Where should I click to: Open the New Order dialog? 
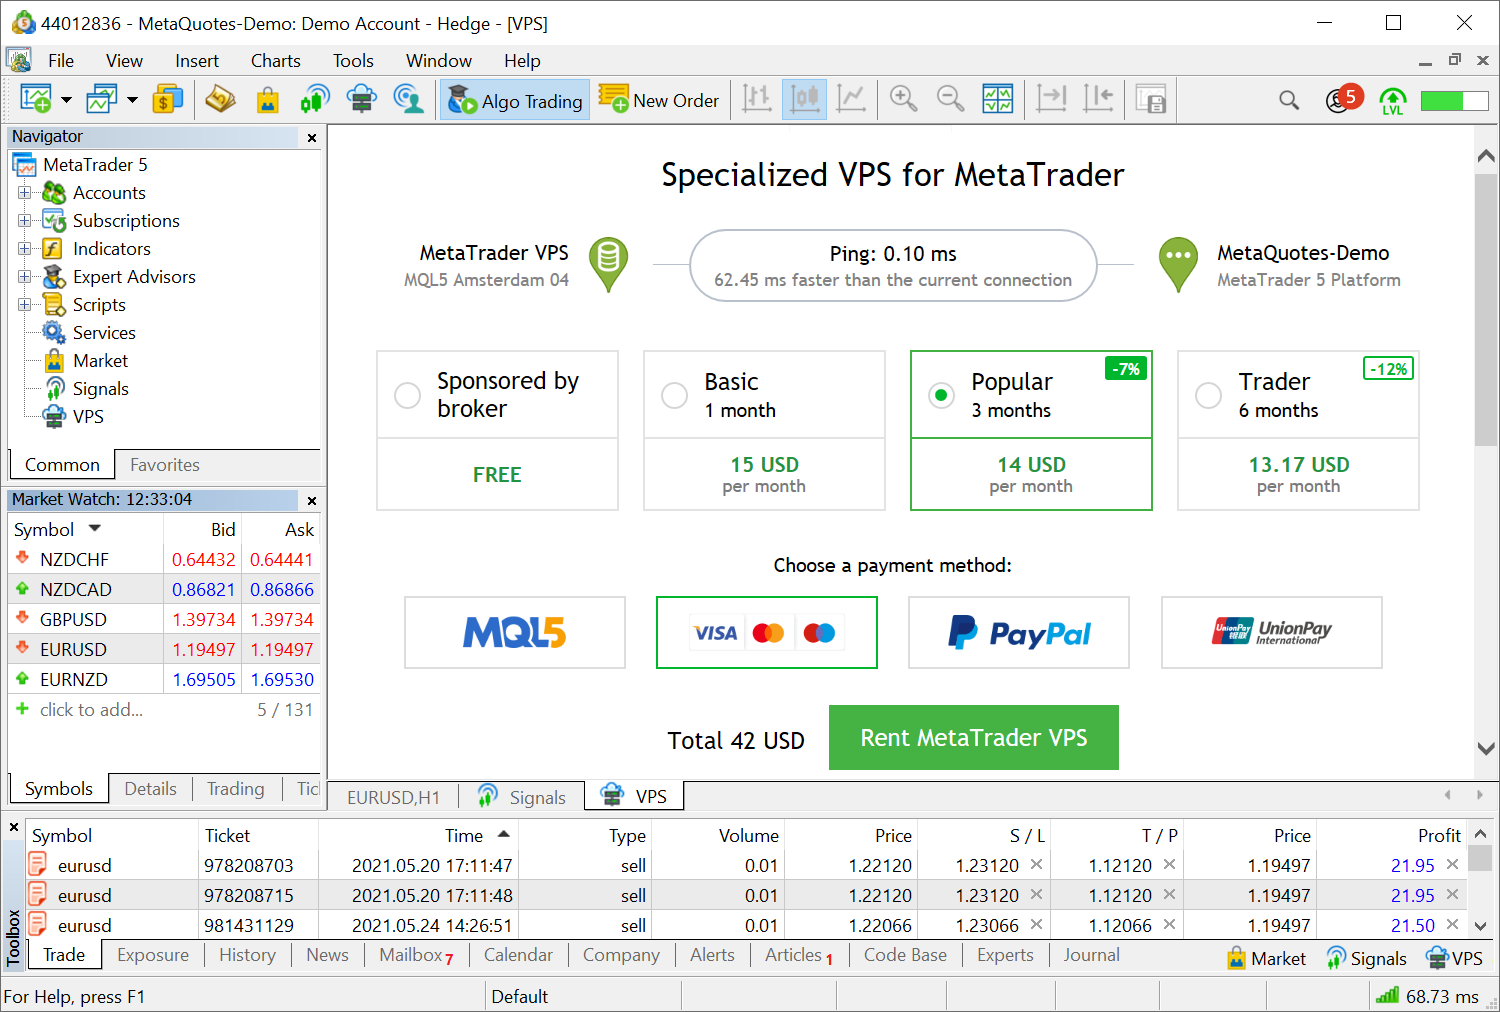pyautogui.click(x=659, y=101)
